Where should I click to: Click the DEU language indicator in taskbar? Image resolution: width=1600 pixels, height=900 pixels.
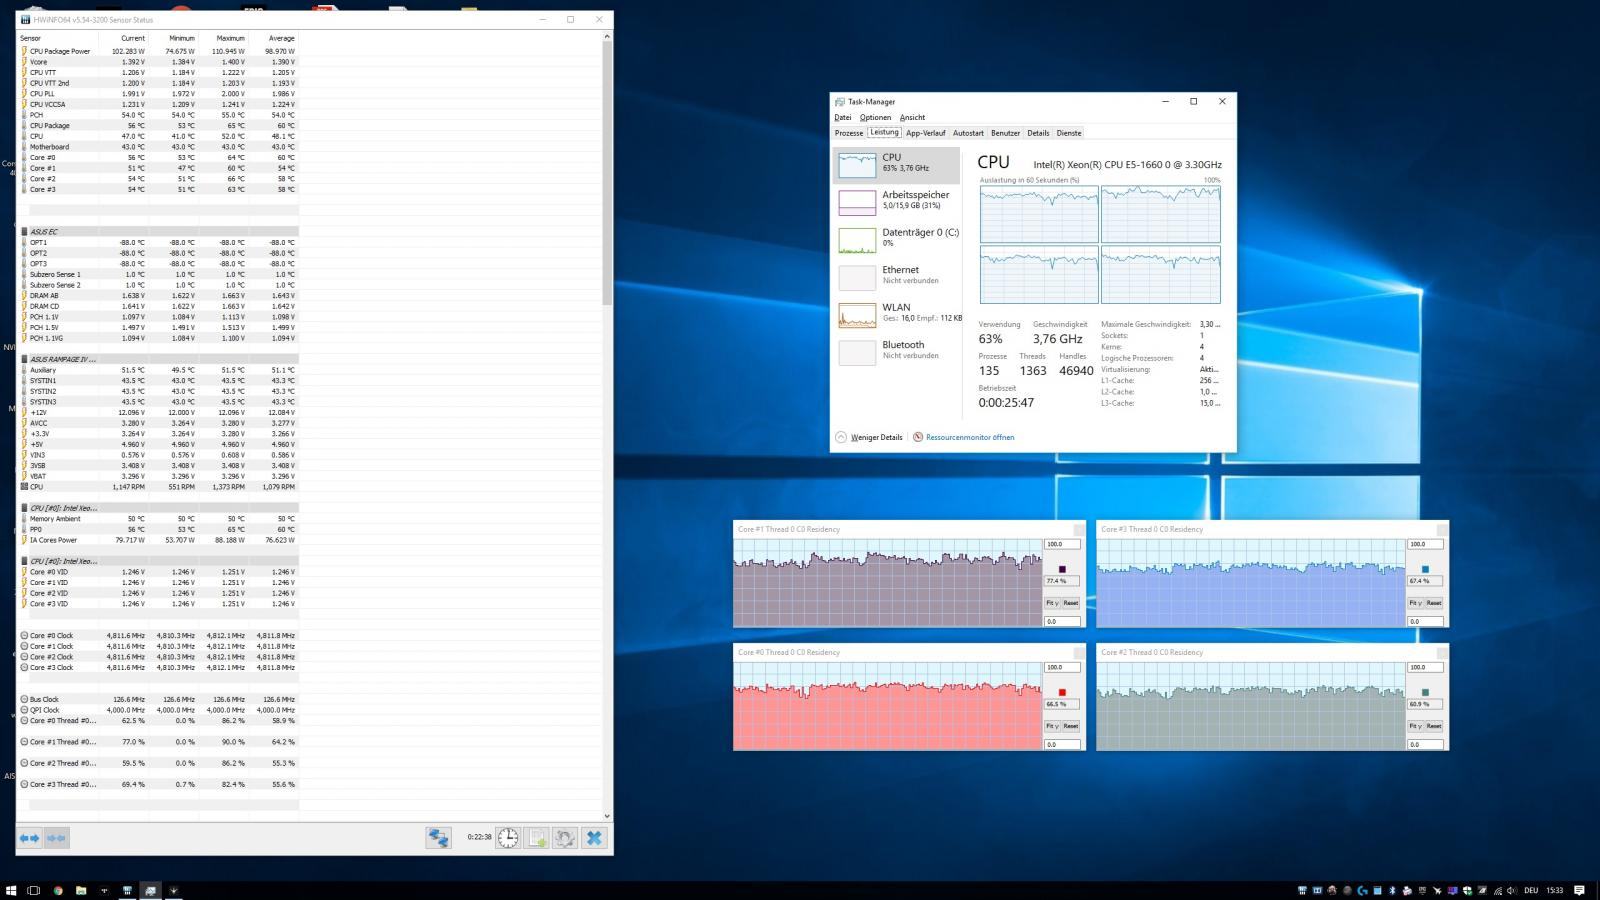1531,890
